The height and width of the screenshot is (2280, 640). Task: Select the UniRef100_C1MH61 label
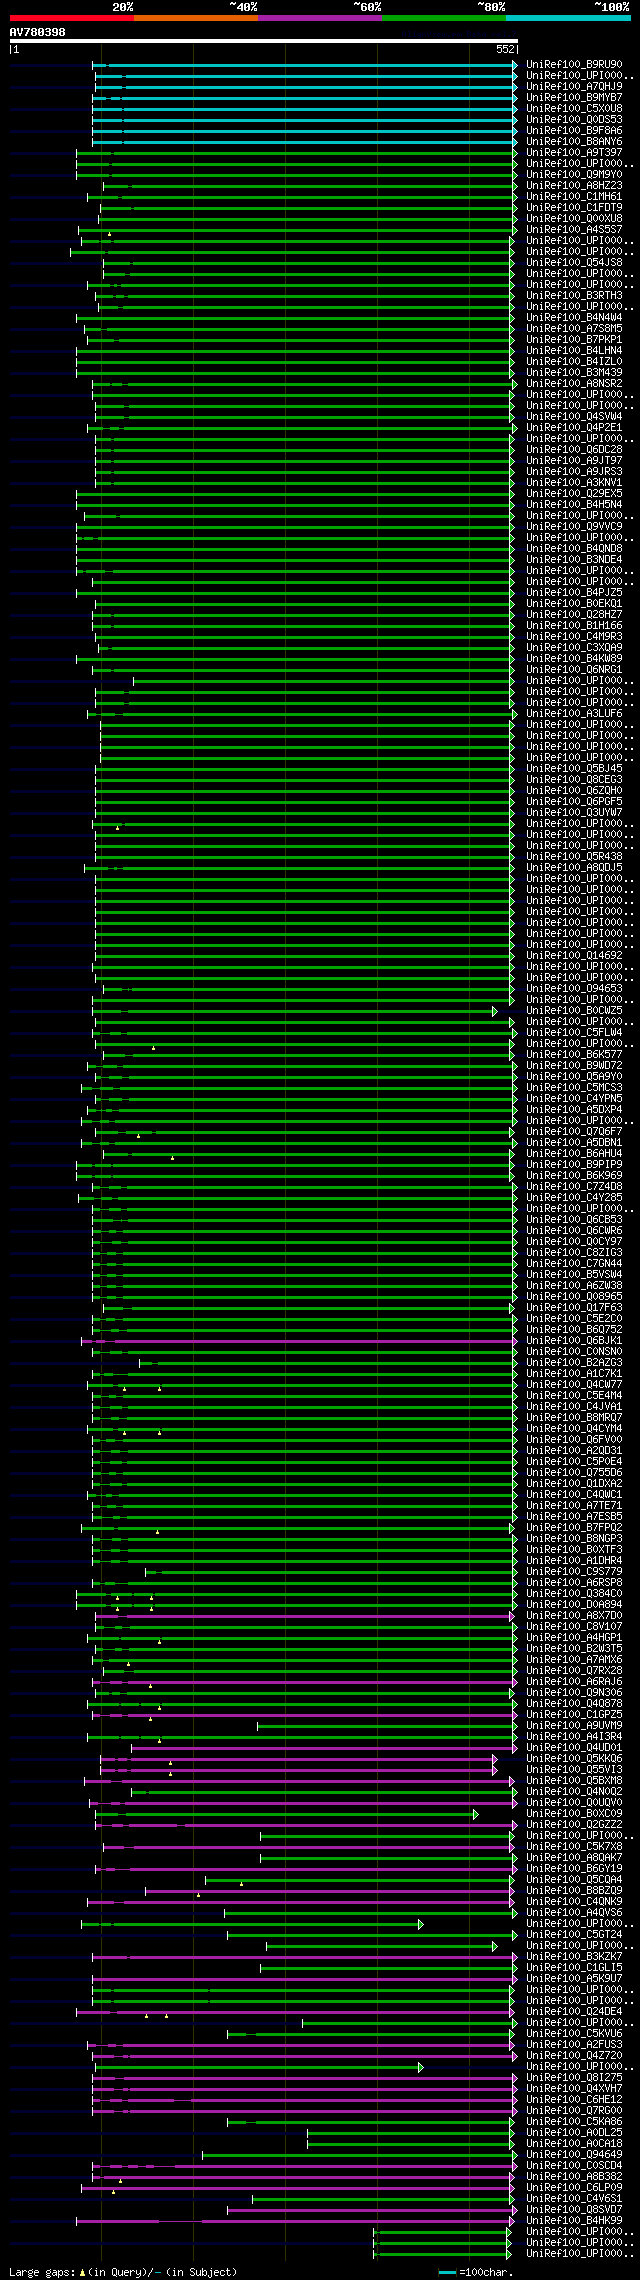click(x=574, y=197)
